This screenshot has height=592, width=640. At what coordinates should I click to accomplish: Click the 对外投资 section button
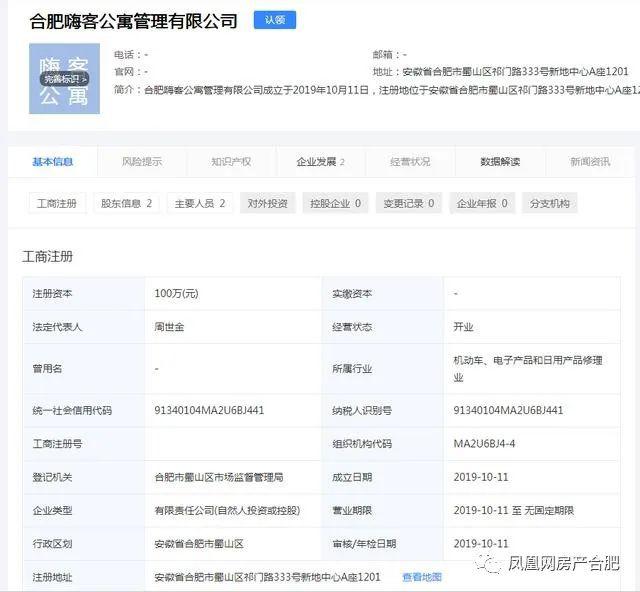point(268,203)
